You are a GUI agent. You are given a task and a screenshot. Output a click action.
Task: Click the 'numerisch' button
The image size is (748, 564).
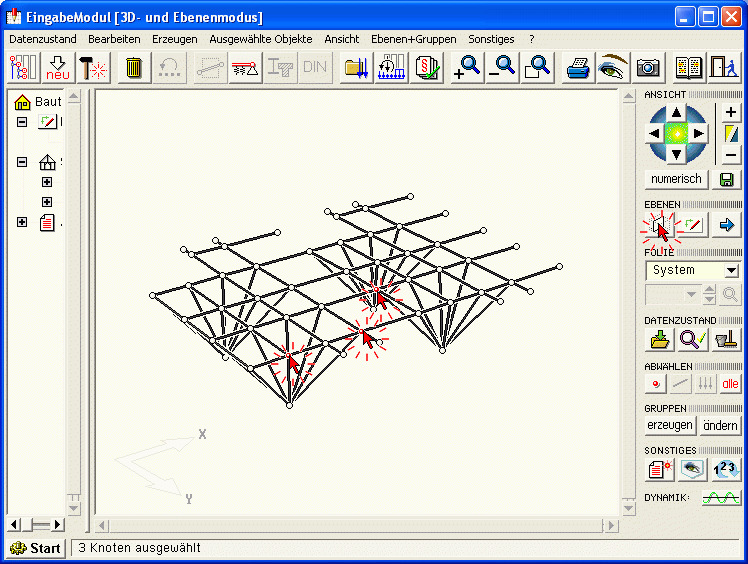pyautogui.click(x=676, y=180)
